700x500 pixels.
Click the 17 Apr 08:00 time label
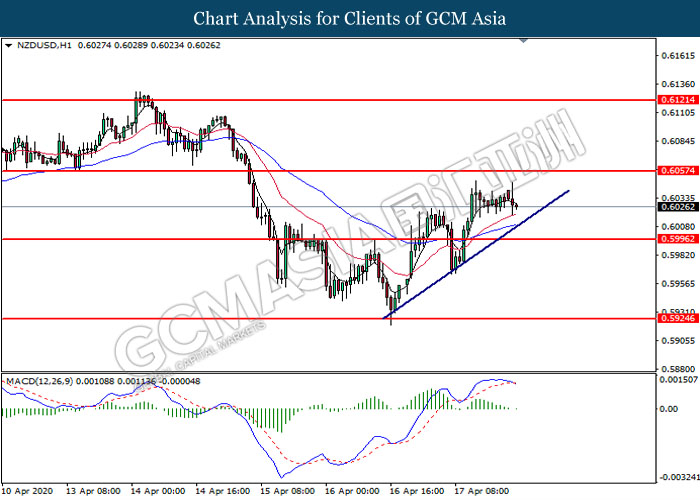[x=482, y=492]
